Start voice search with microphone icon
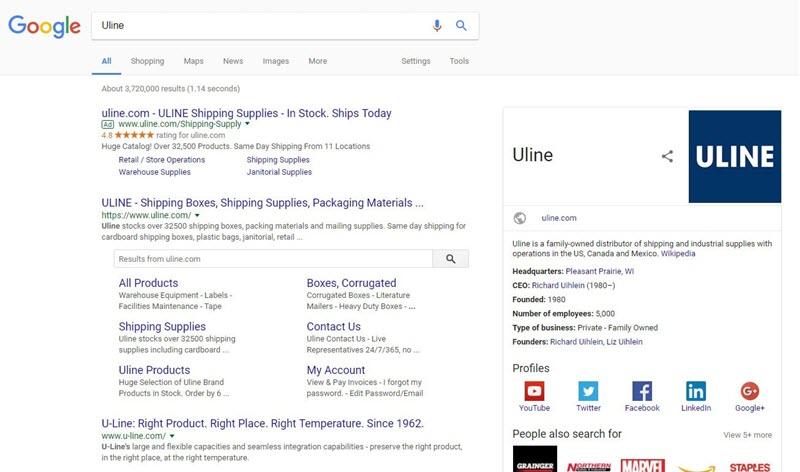Screen dimensions: 800x472 pyautogui.click(x=437, y=26)
